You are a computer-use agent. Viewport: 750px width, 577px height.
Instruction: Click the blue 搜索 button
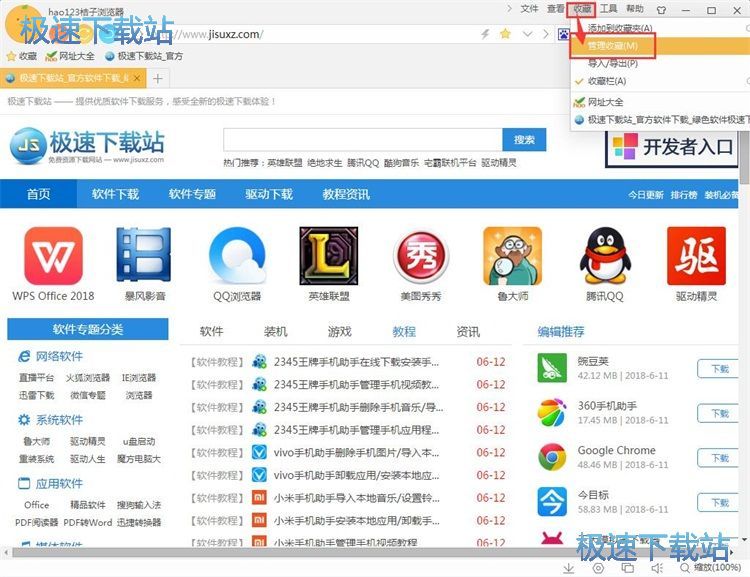click(x=524, y=140)
